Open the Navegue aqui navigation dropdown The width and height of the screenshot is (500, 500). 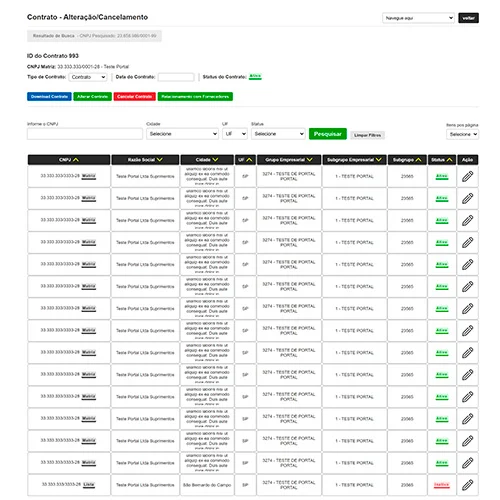(x=418, y=18)
